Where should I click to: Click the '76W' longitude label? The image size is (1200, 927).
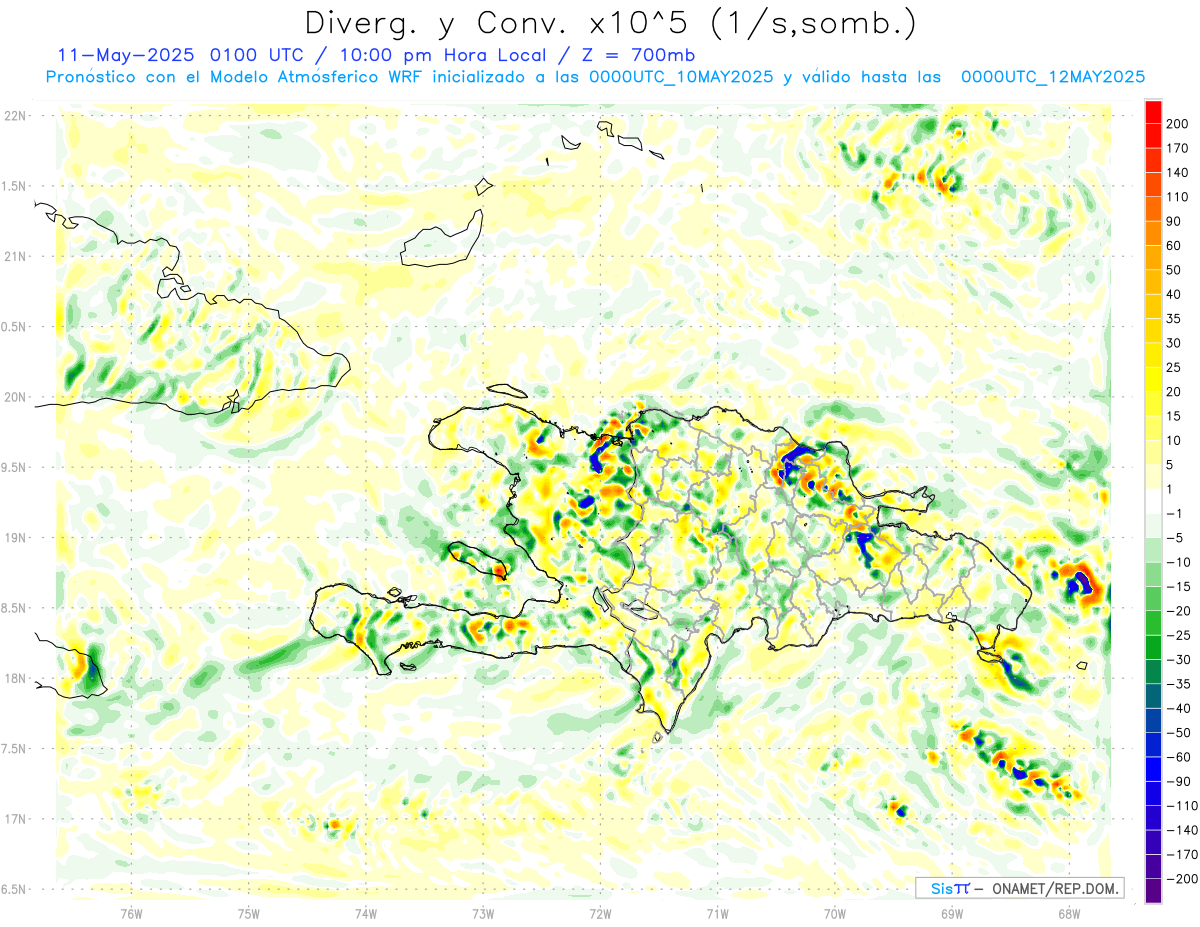click(130, 913)
